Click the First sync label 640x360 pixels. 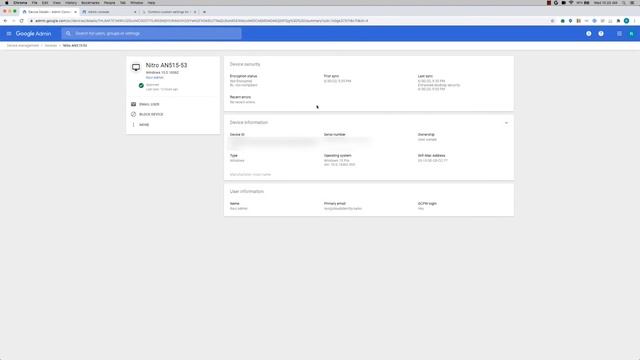331,76
